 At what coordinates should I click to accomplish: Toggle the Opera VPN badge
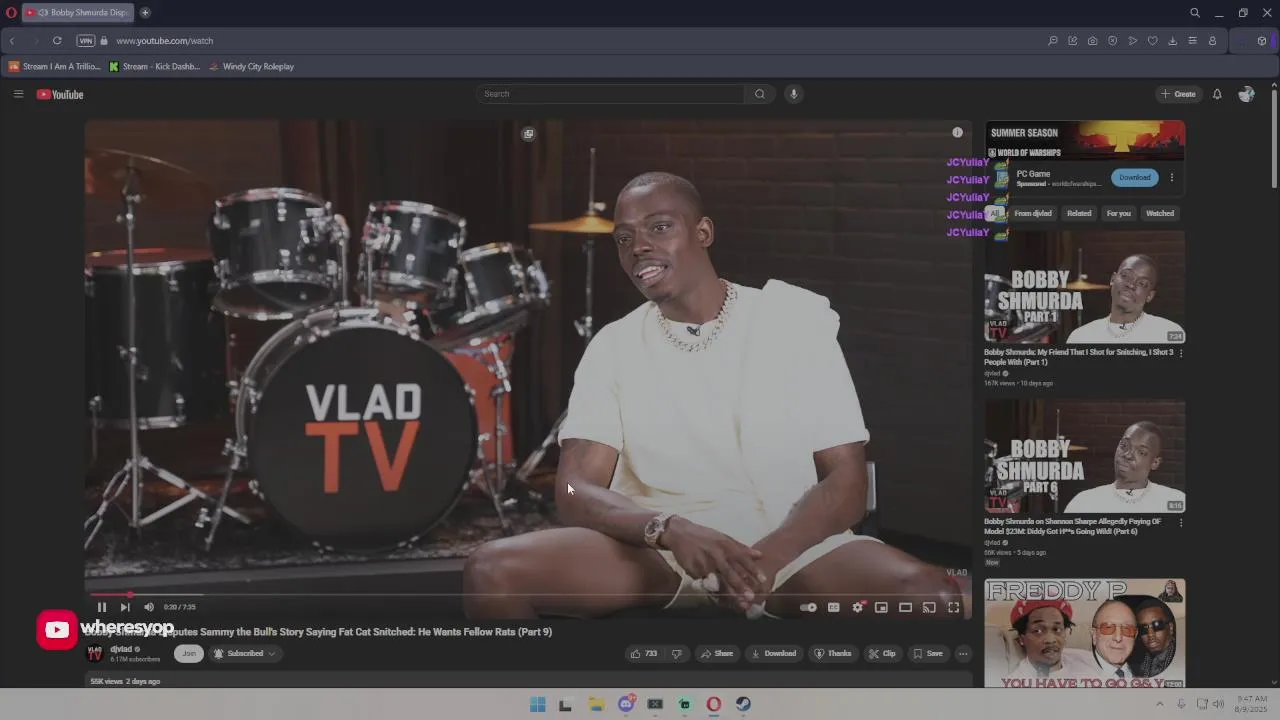[x=86, y=41]
